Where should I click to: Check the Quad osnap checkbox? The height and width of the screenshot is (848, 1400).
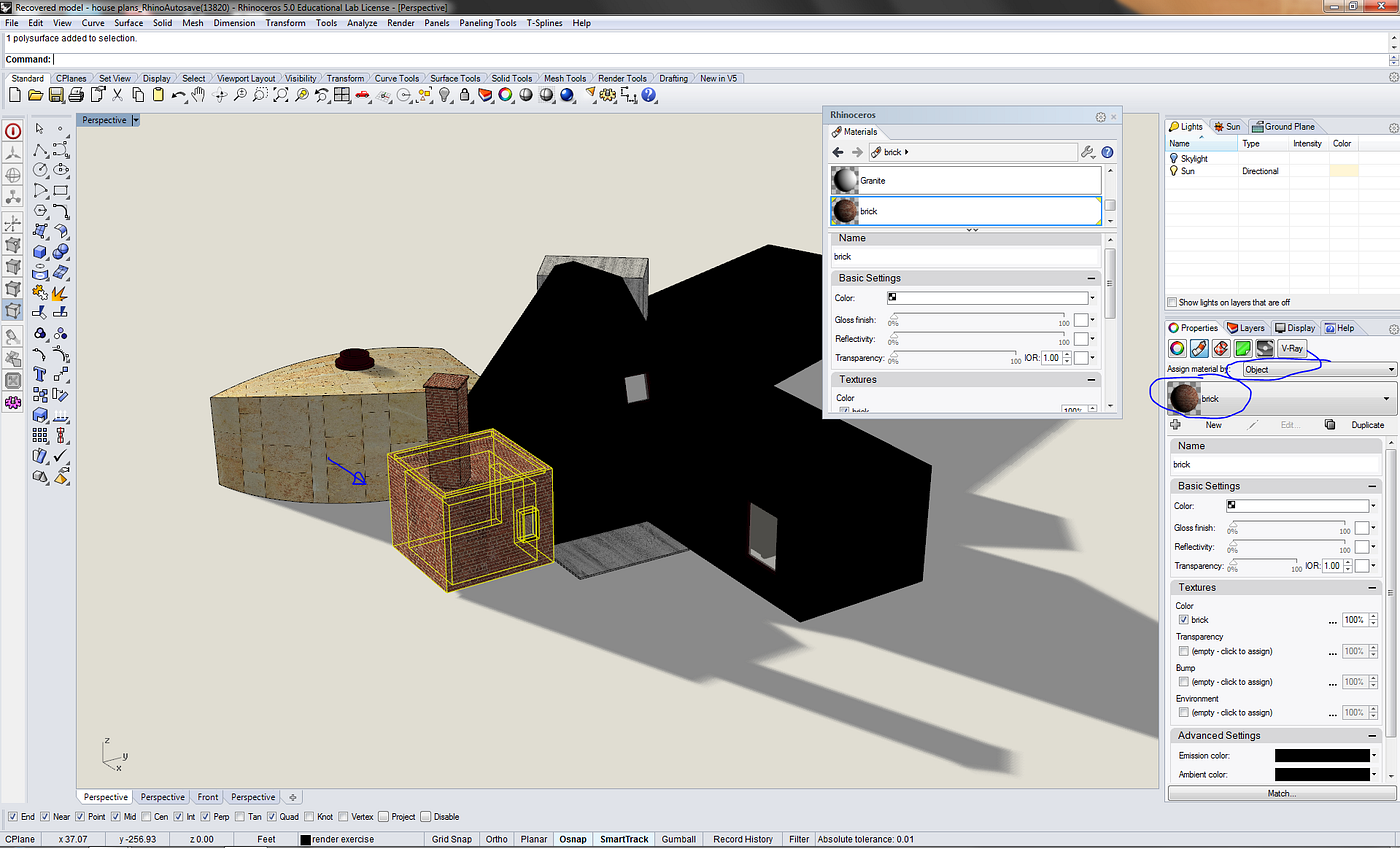(272, 816)
